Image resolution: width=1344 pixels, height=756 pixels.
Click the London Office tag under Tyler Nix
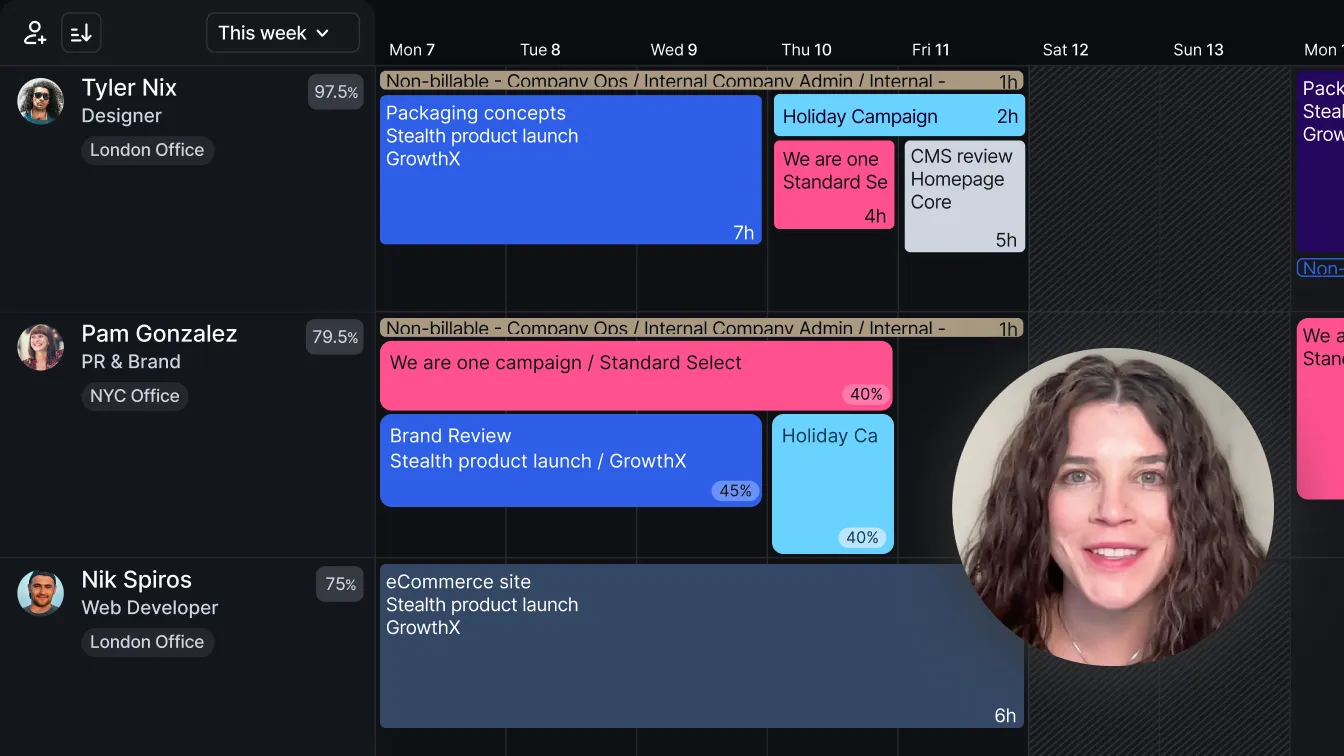point(147,150)
